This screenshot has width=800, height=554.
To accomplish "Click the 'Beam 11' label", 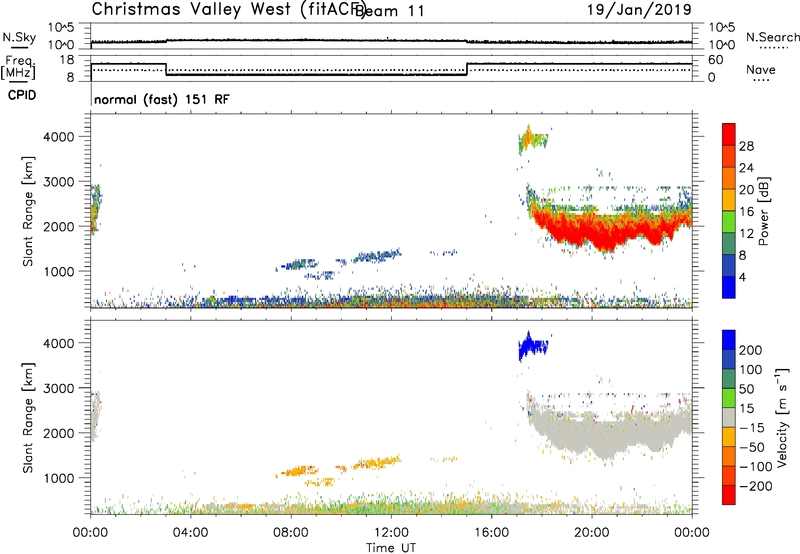I will 390,11.
